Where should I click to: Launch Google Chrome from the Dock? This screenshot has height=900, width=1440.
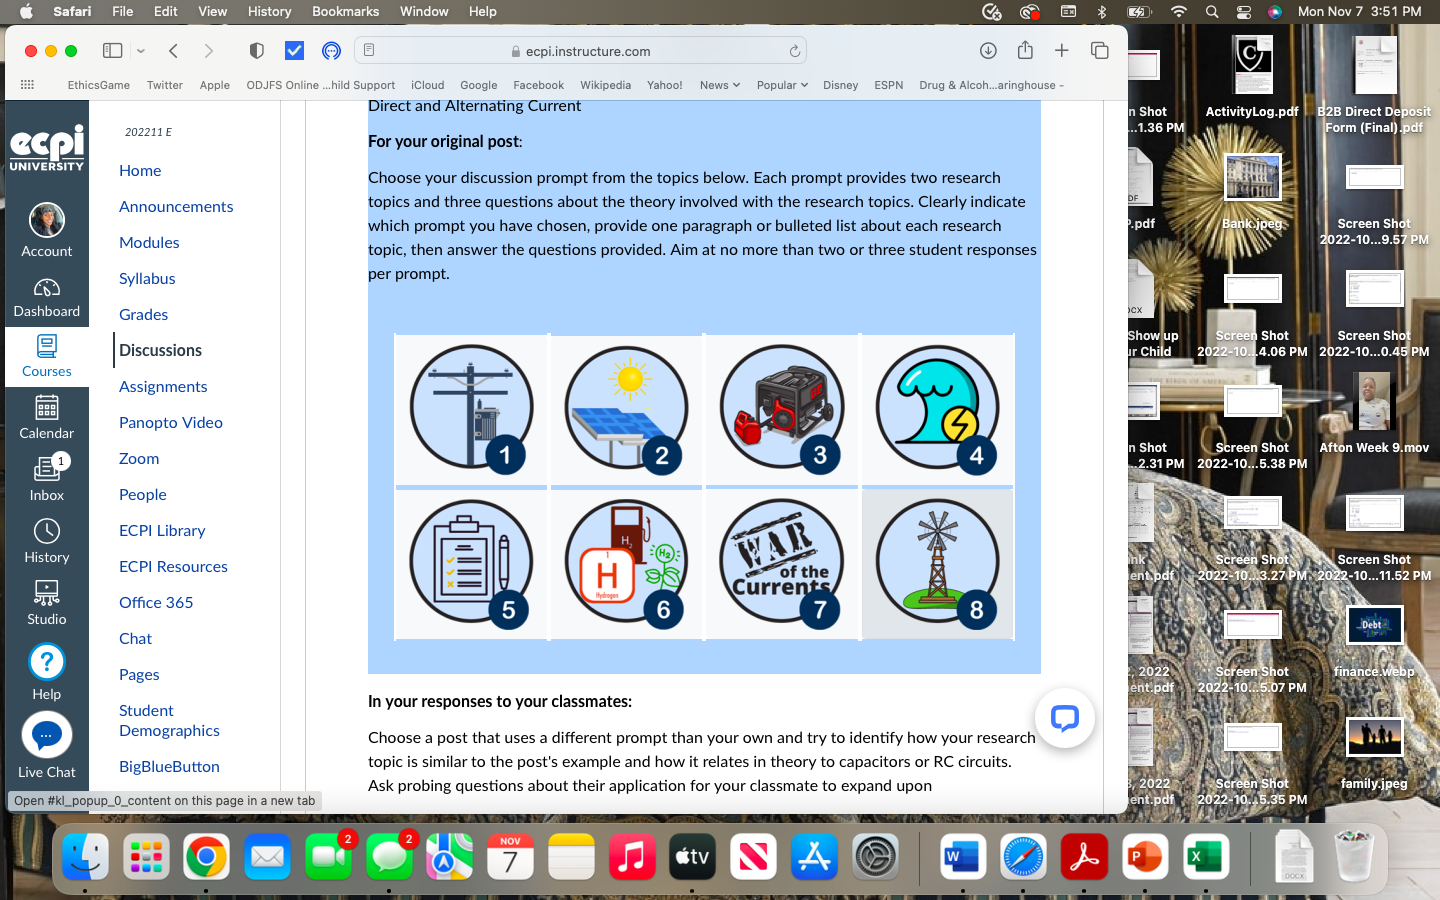point(206,857)
